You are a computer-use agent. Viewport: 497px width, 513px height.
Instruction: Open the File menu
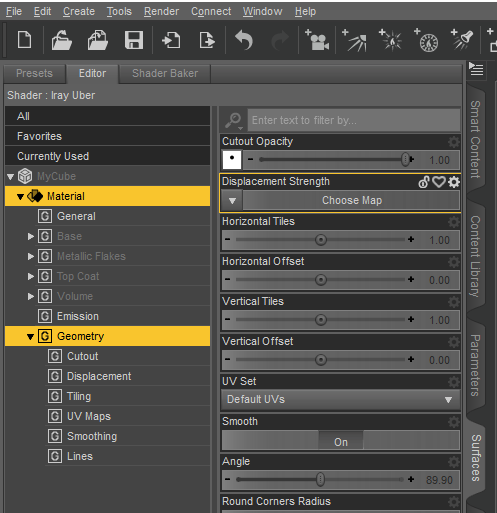[14, 11]
